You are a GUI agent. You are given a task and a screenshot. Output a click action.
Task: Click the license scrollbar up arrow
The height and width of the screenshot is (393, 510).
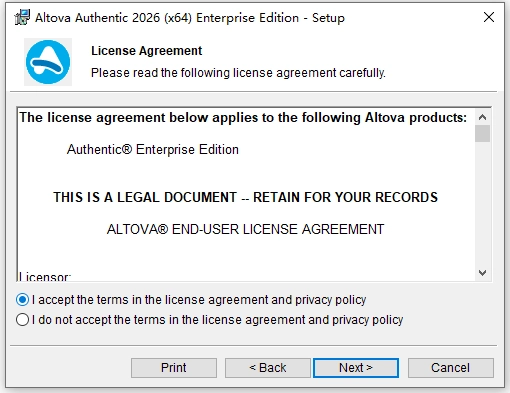coord(482,117)
